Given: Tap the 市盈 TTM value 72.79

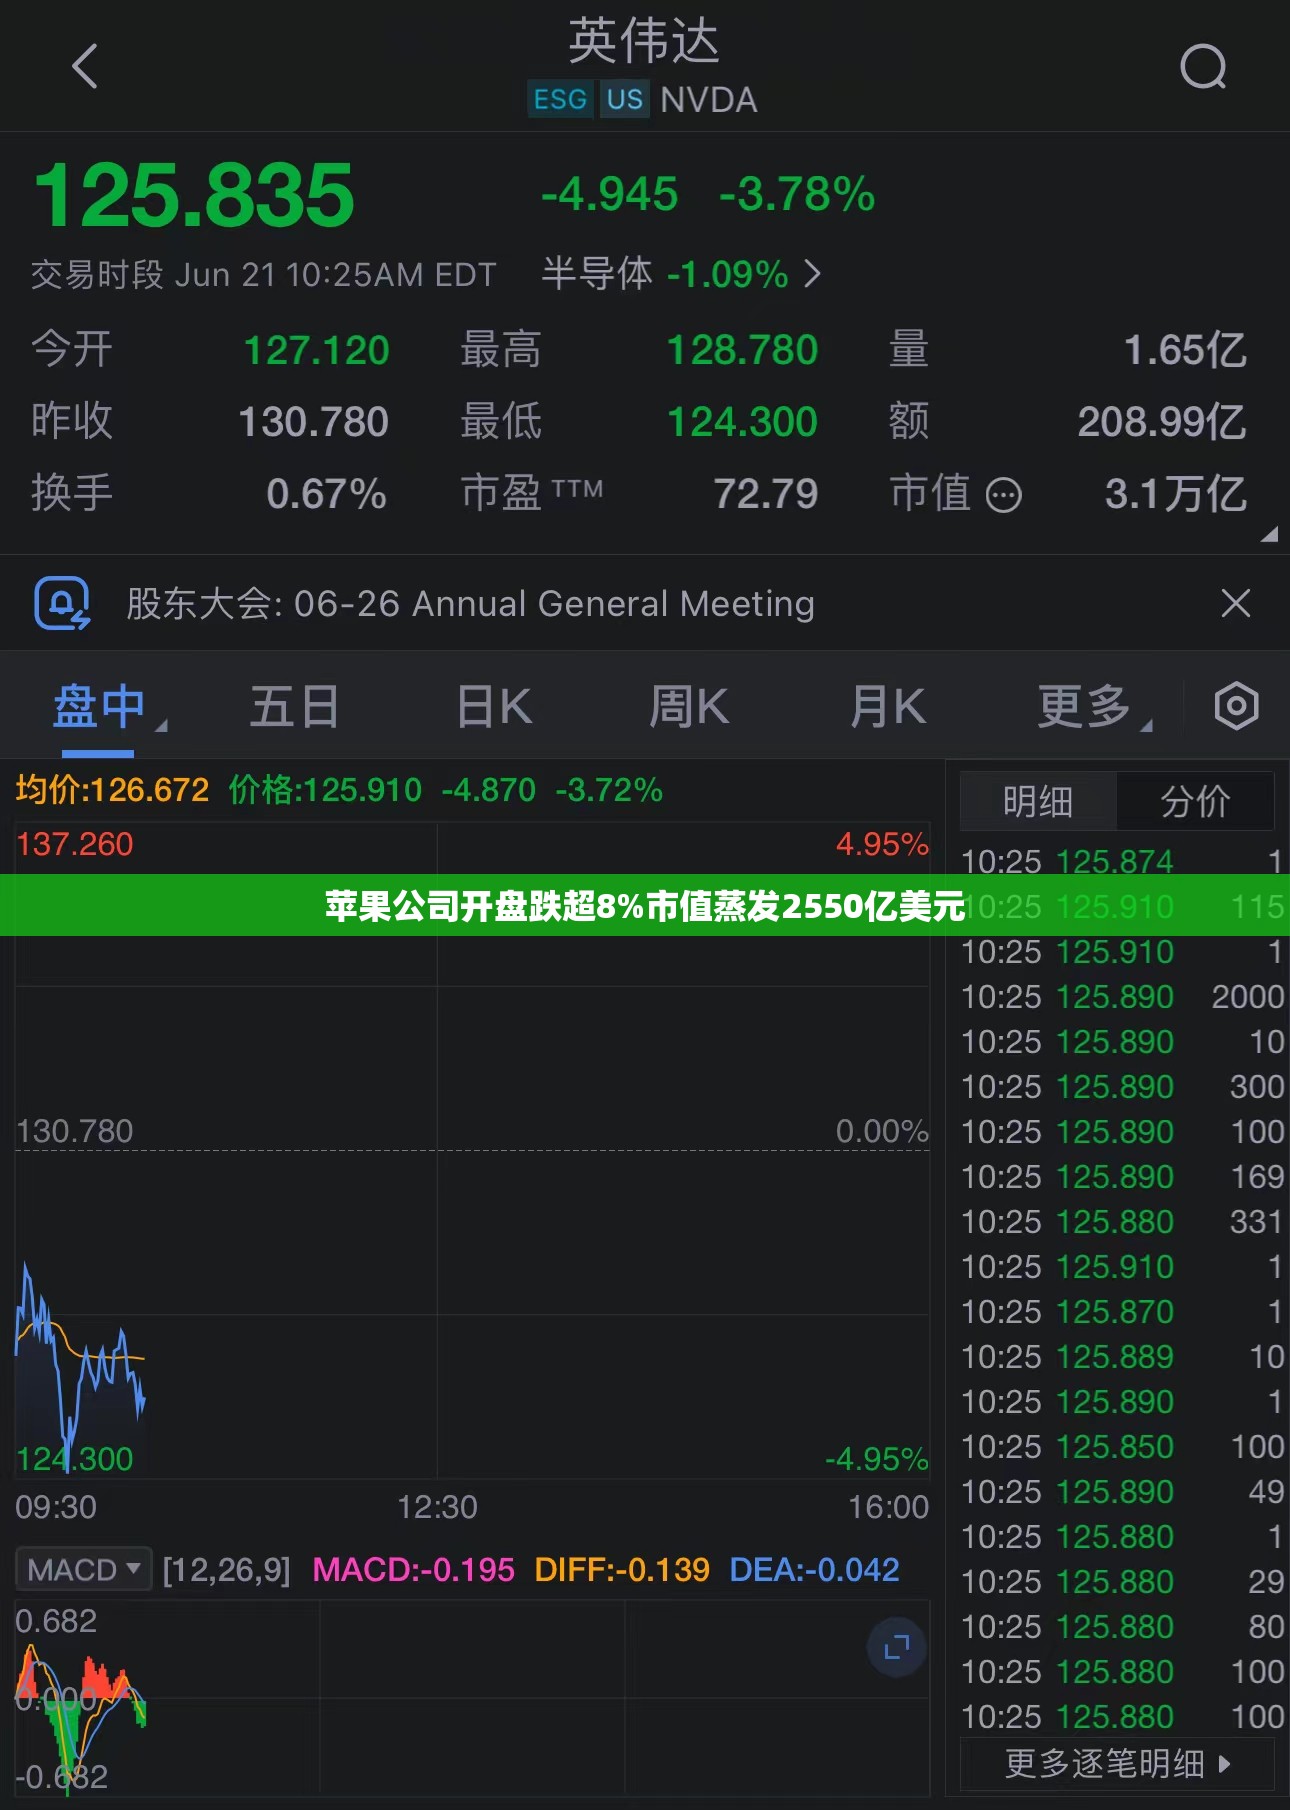Looking at the screenshot, I should coord(765,494).
